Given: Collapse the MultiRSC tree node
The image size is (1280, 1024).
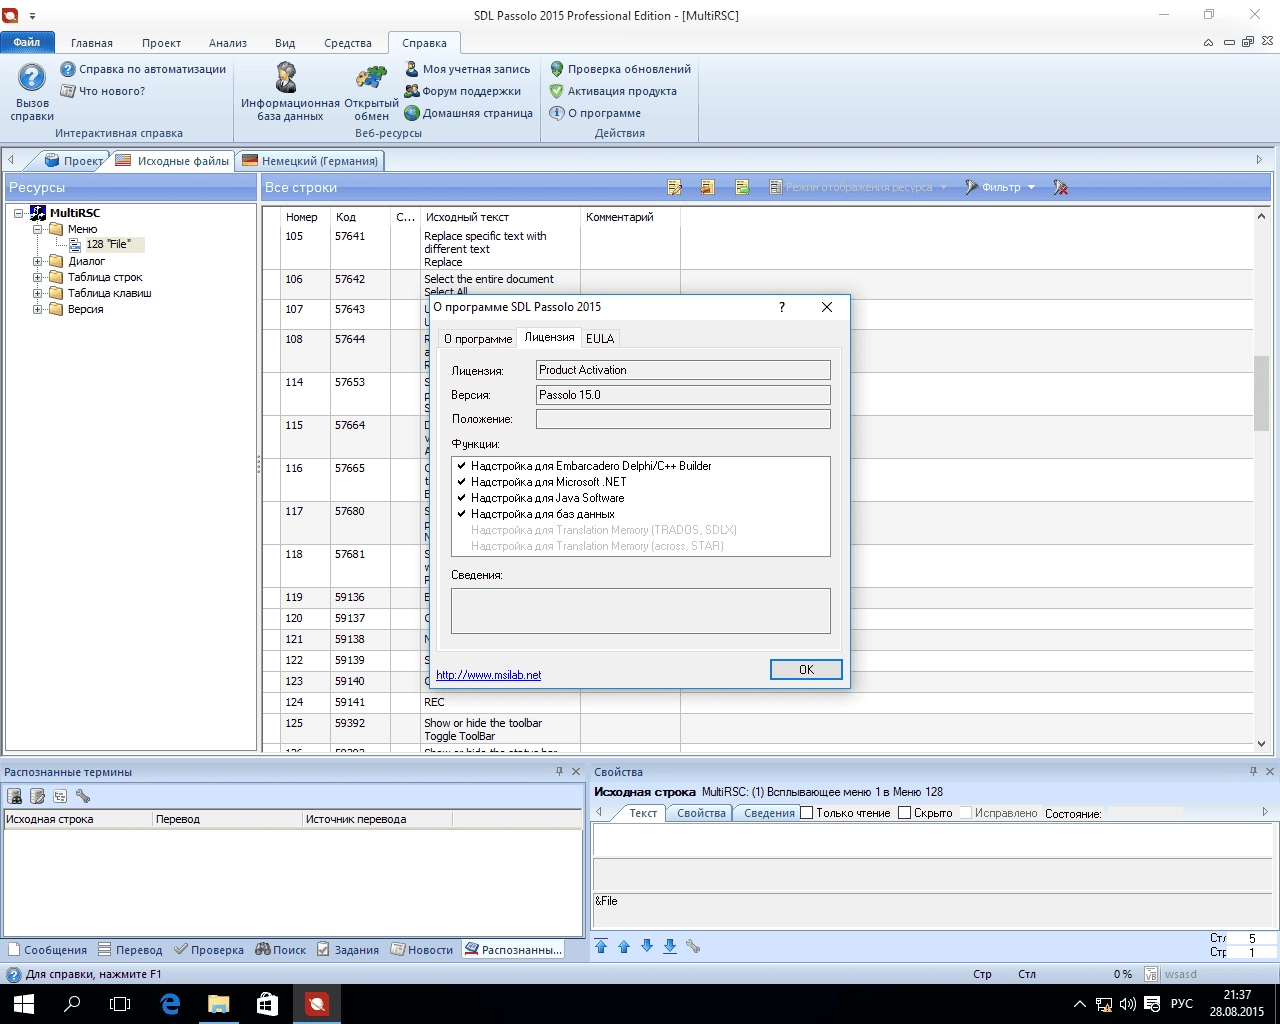Looking at the screenshot, I should point(19,213).
